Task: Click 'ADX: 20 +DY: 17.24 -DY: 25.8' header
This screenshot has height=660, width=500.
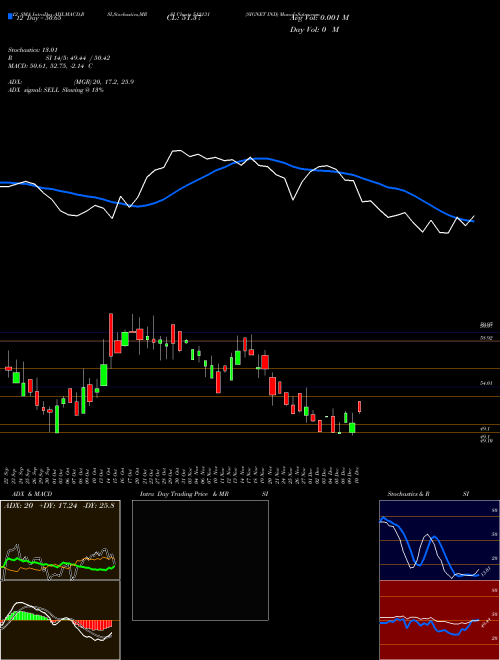Action: (59, 506)
